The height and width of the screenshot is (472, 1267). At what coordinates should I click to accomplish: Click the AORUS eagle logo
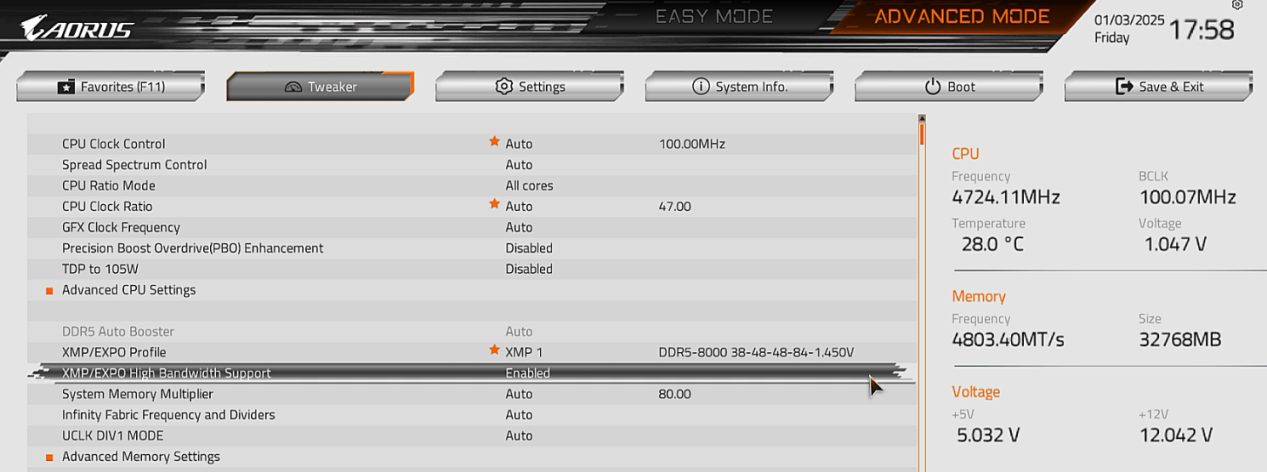point(77,28)
